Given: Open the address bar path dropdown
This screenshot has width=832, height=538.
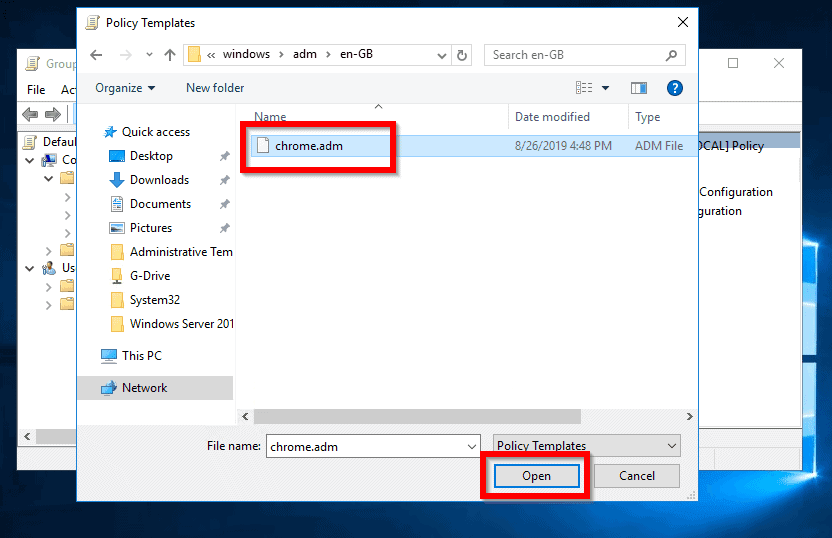Looking at the screenshot, I should pyautogui.click(x=441, y=55).
